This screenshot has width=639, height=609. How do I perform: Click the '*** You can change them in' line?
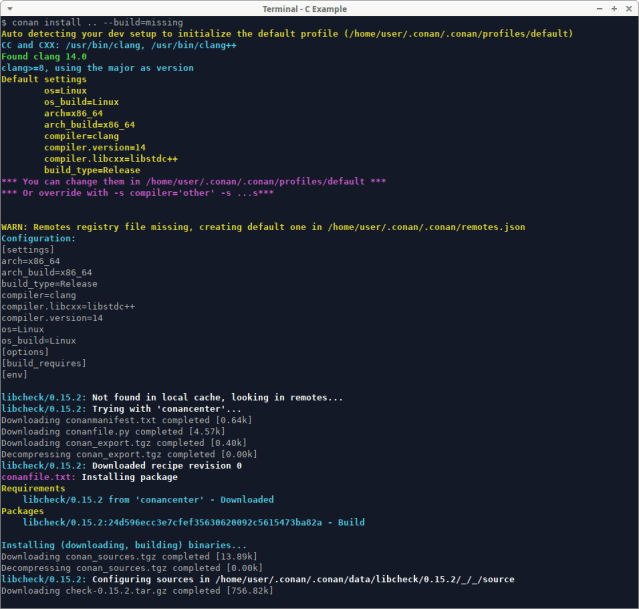click(x=194, y=181)
